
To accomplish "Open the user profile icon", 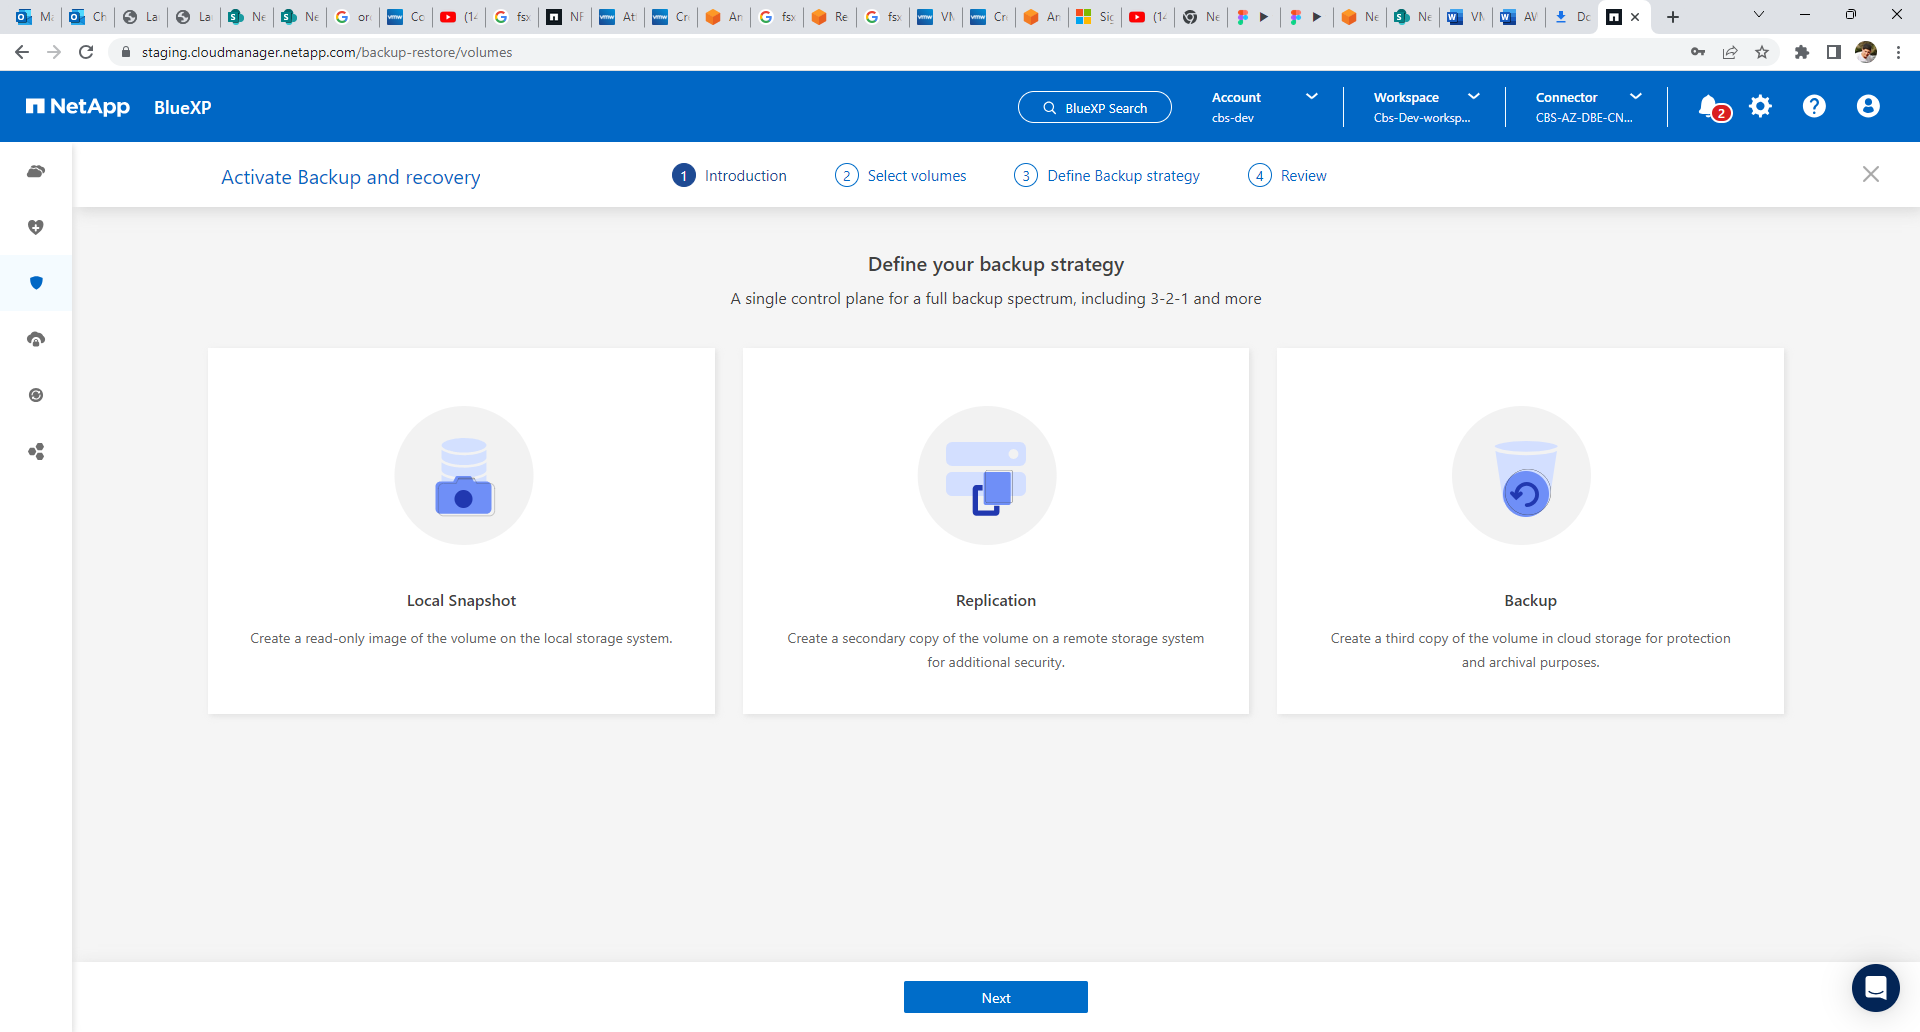I will pos(1868,107).
